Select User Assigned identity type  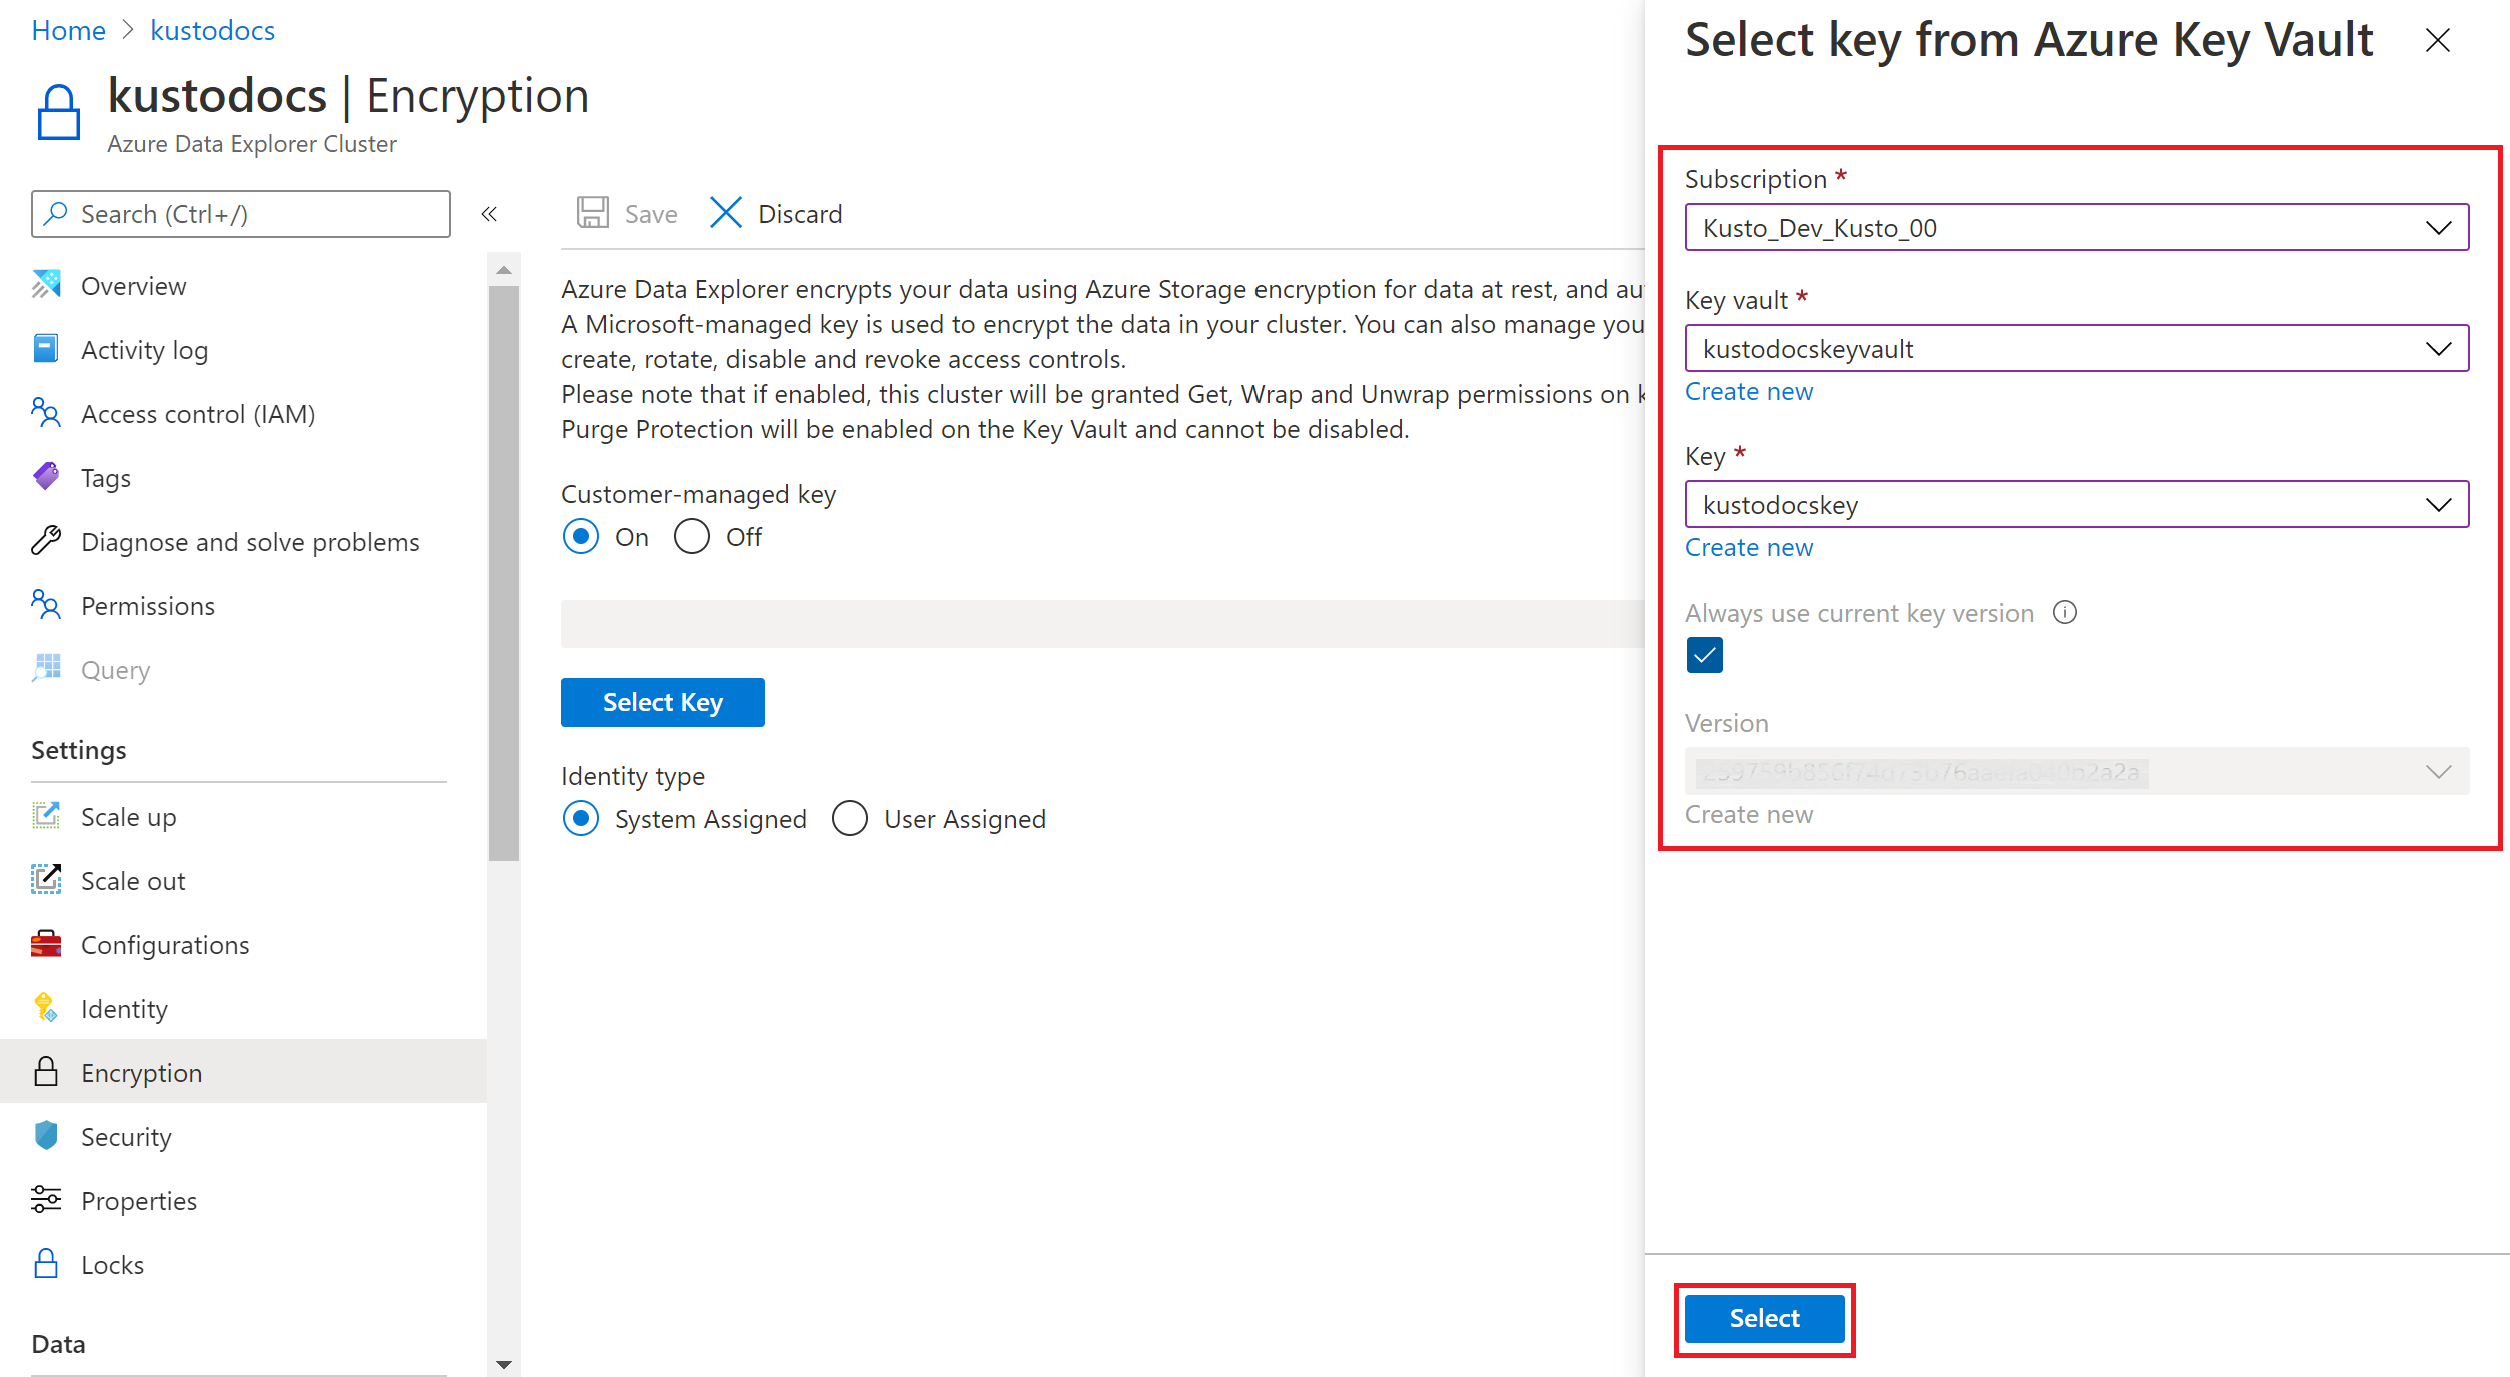(847, 819)
